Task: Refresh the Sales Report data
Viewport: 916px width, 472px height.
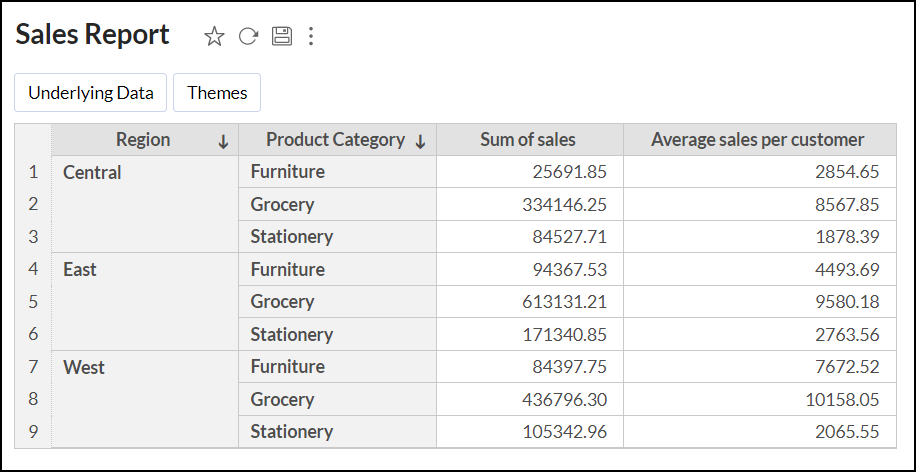Action: 248,37
